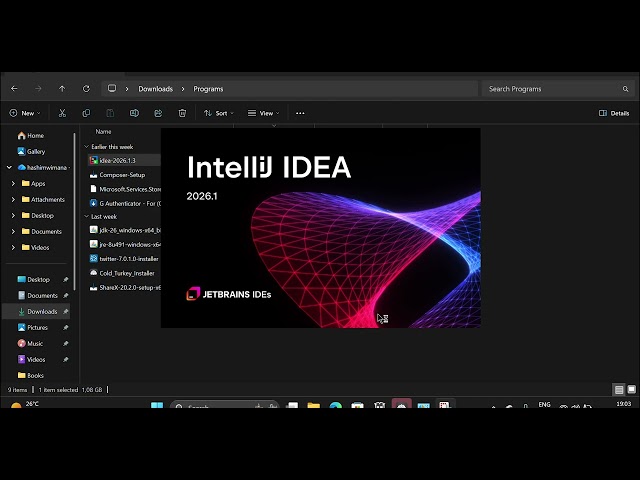Select the ShareX-20.2.0-setup file
Viewport: 640px width, 480px height.
124,287
